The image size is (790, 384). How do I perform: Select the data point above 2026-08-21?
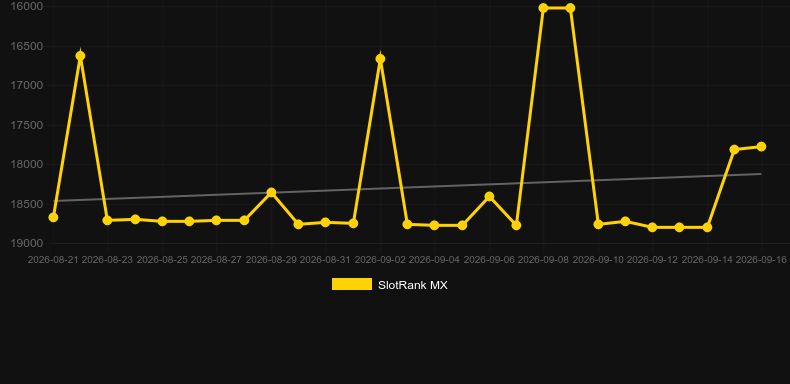click(x=53, y=217)
